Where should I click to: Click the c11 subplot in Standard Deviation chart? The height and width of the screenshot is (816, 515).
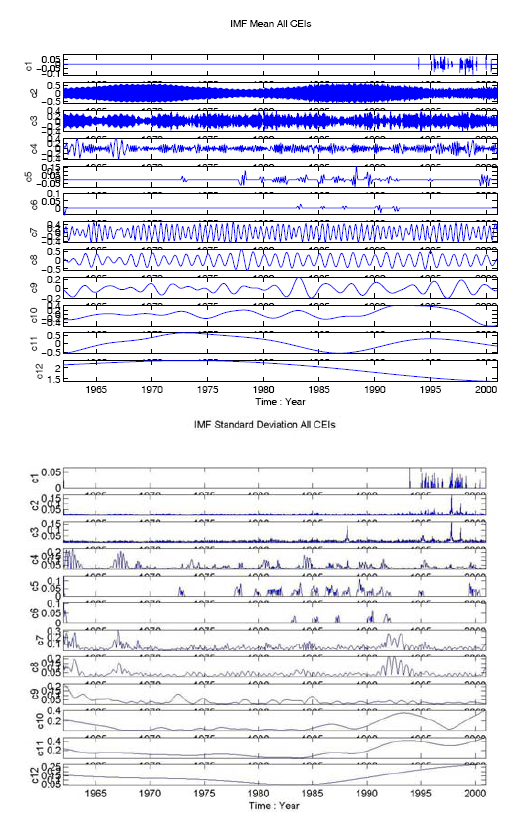click(275, 748)
